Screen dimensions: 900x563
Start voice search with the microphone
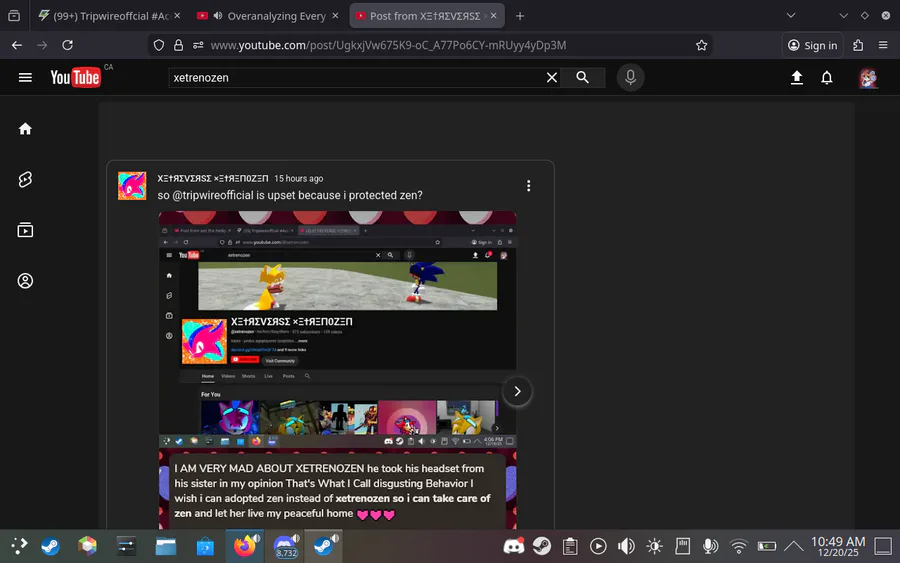tap(630, 77)
